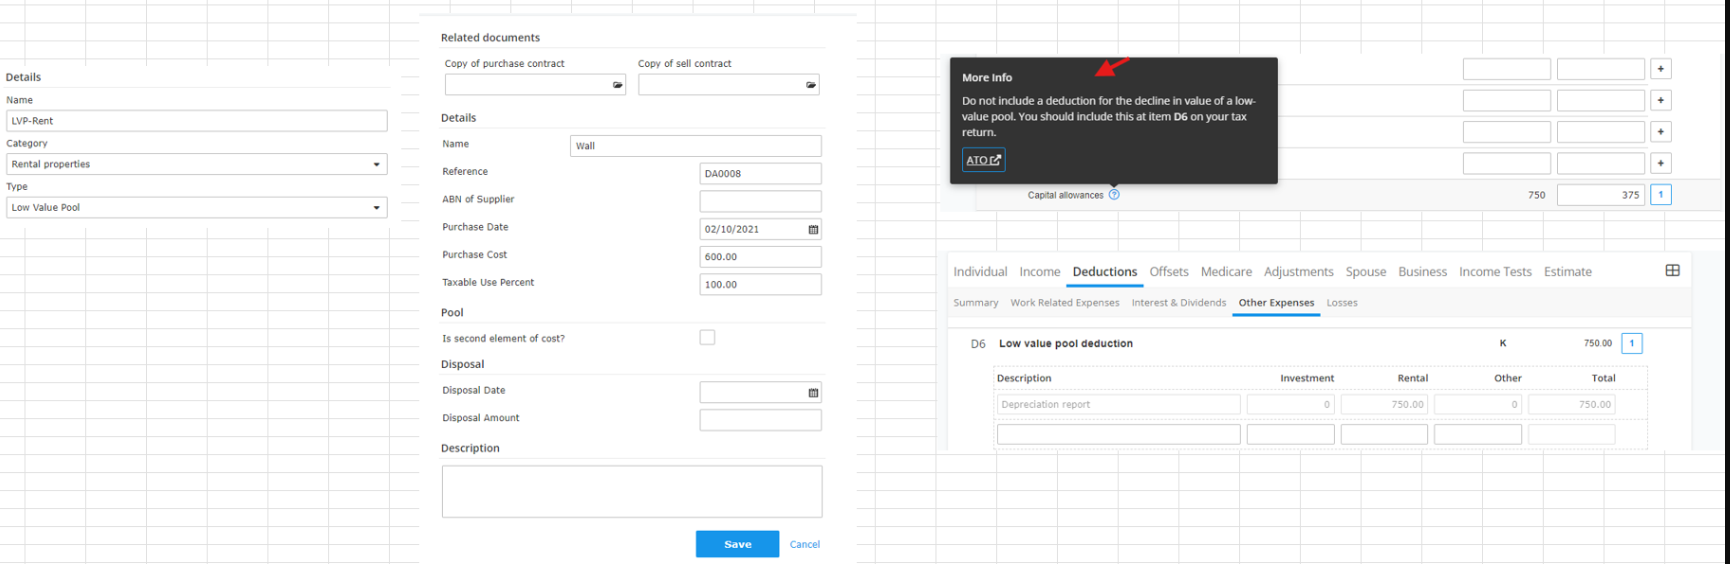This screenshot has width=1730, height=564.
Task: Open the Offsets tab
Action: tap(1169, 272)
